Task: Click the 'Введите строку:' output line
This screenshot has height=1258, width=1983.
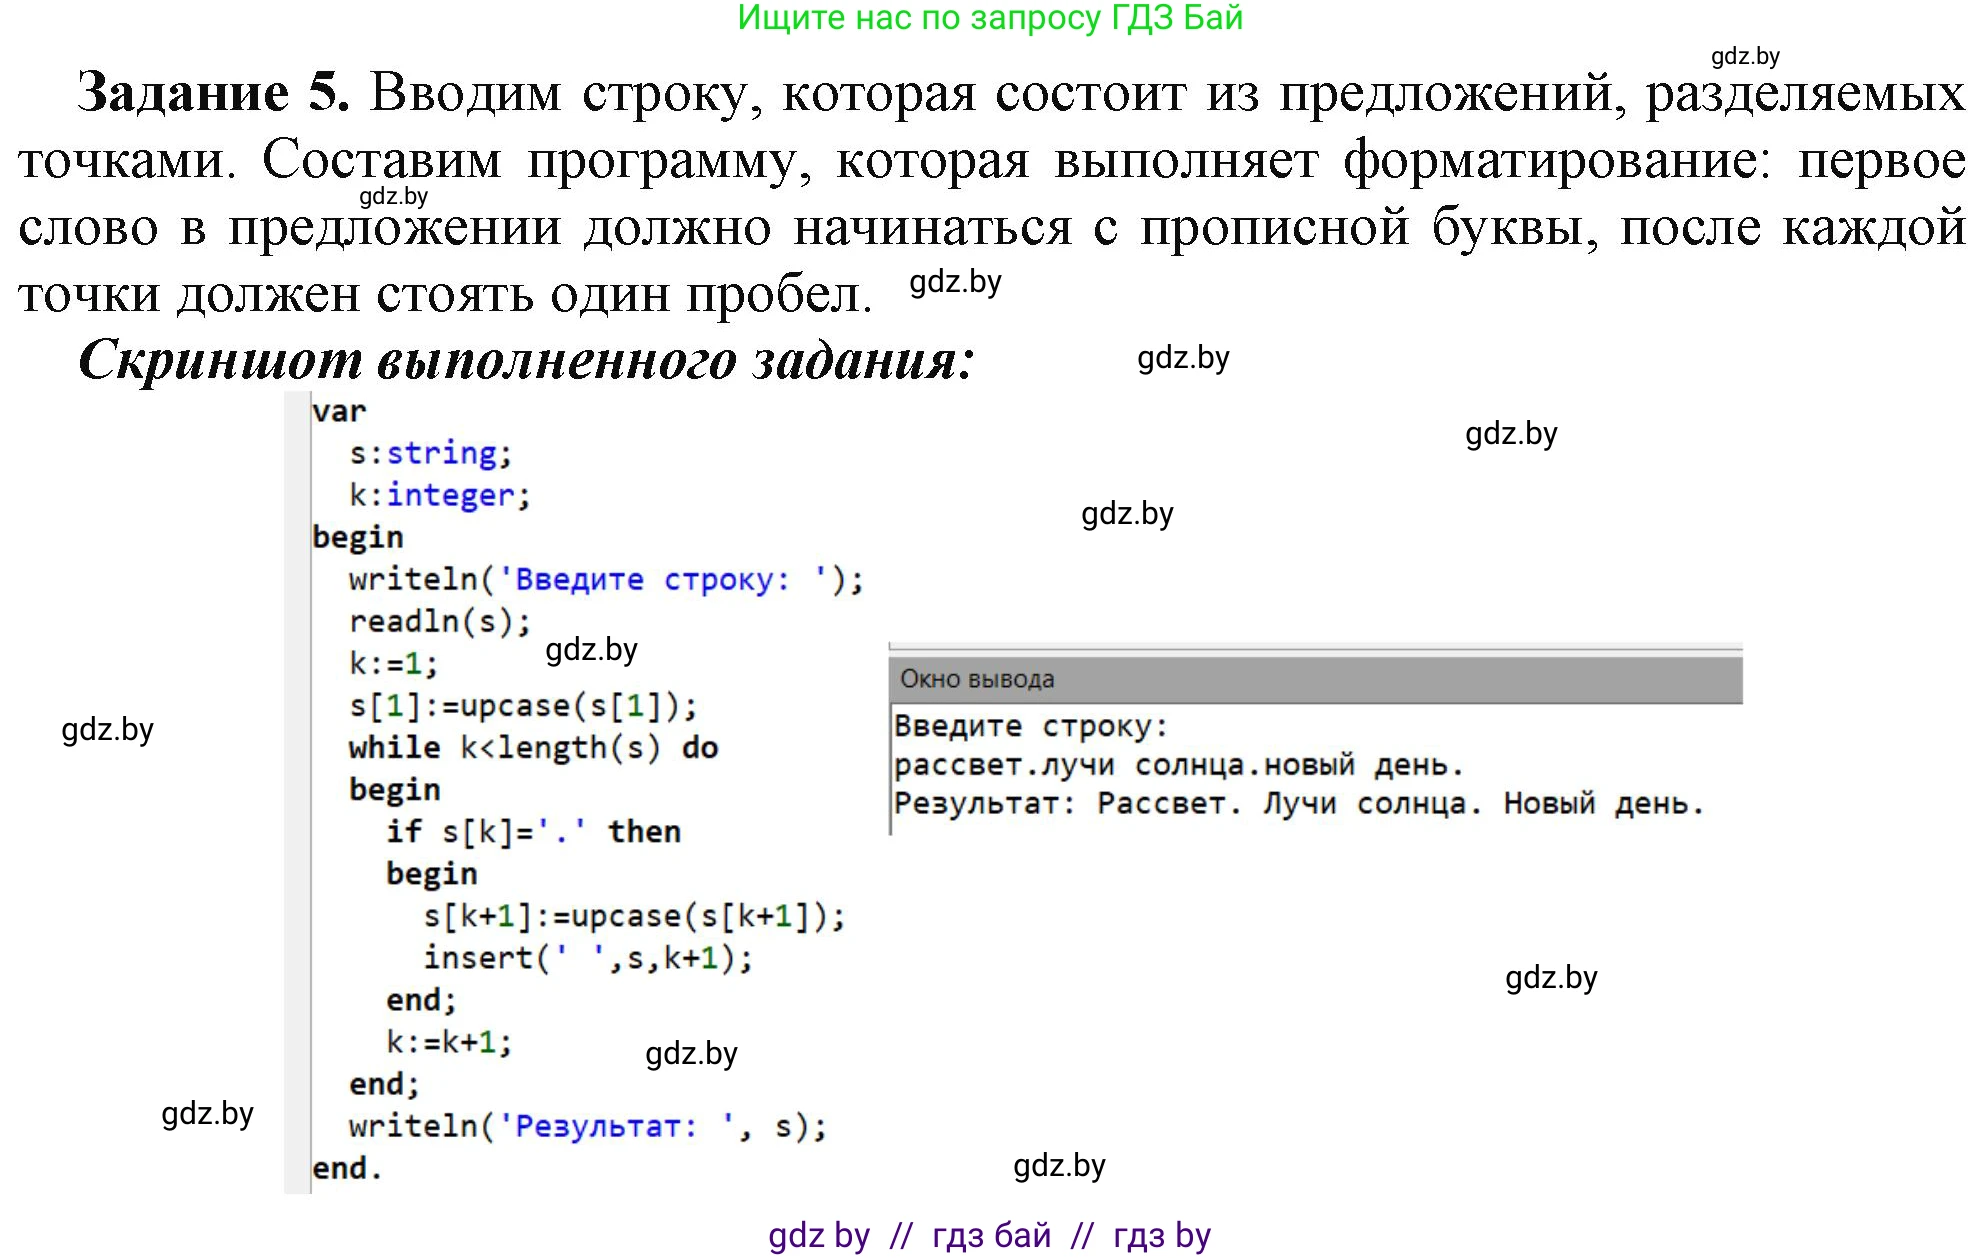Action: pyautogui.click(x=1030, y=726)
